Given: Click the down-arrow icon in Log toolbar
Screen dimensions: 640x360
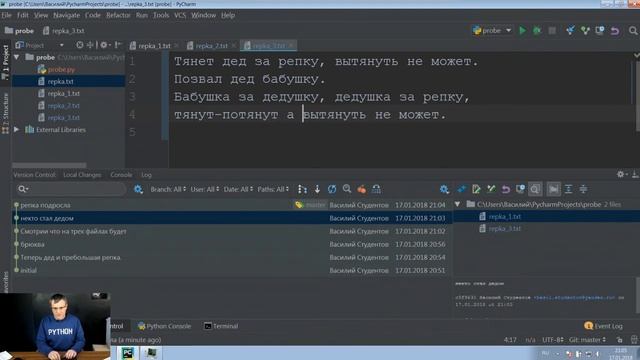Looking at the screenshot, I should [317, 189].
